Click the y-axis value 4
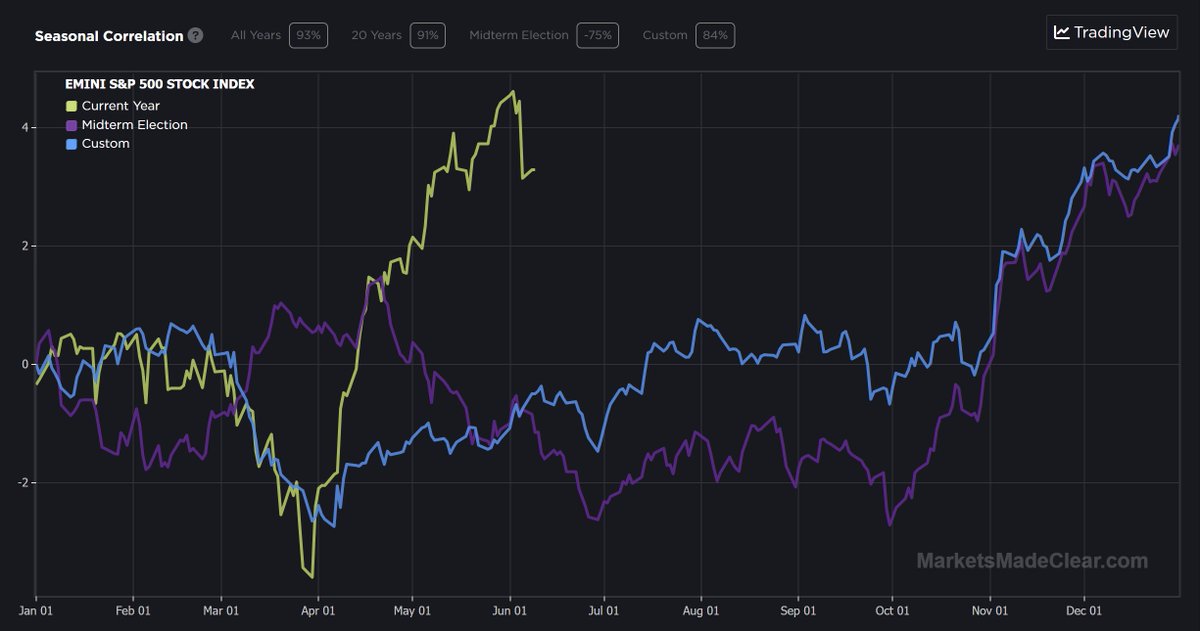 [24, 128]
